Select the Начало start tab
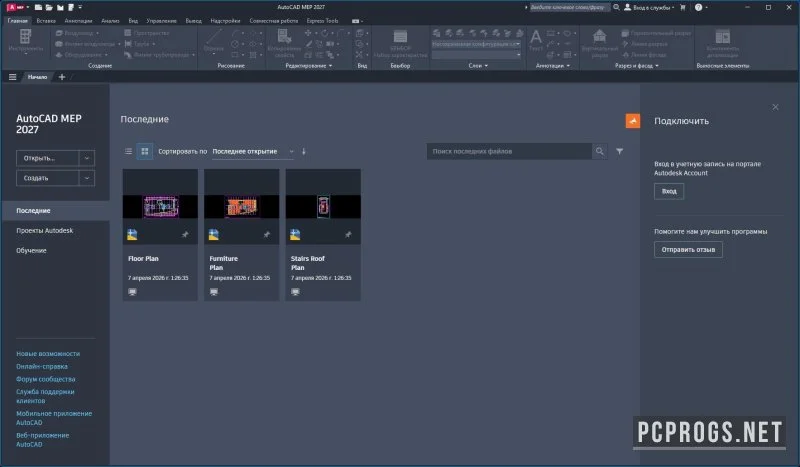The height and width of the screenshot is (467, 800). pos(37,77)
